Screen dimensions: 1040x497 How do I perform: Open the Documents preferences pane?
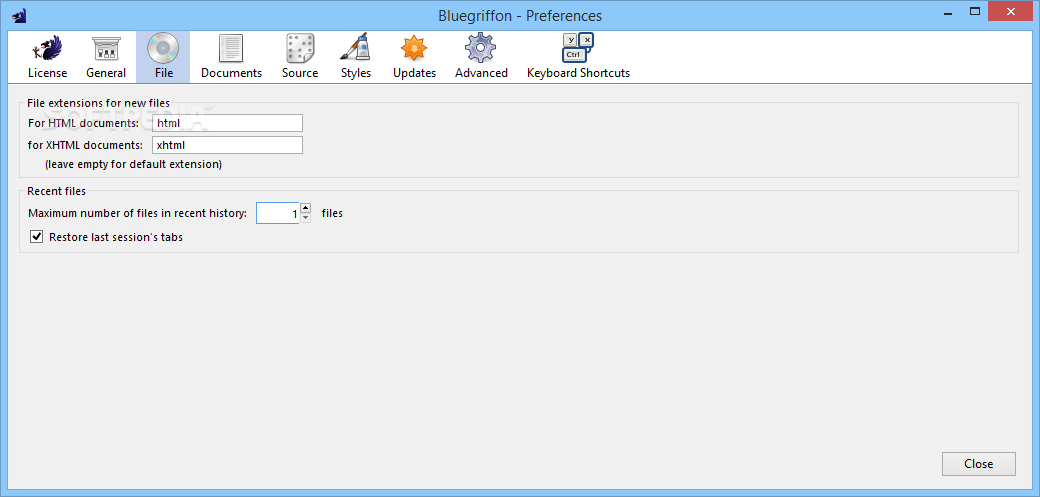tap(231, 57)
